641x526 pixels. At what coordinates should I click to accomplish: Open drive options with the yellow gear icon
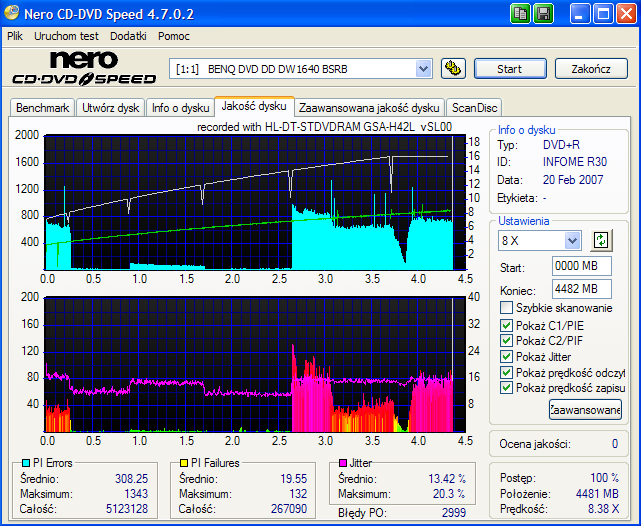point(453,69)
